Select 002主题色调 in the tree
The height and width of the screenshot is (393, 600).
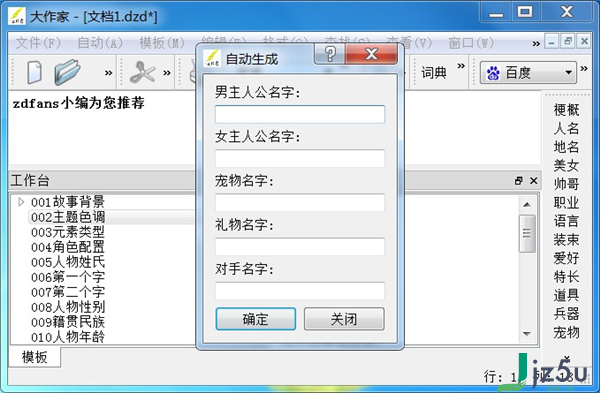[x=68, y=217]
